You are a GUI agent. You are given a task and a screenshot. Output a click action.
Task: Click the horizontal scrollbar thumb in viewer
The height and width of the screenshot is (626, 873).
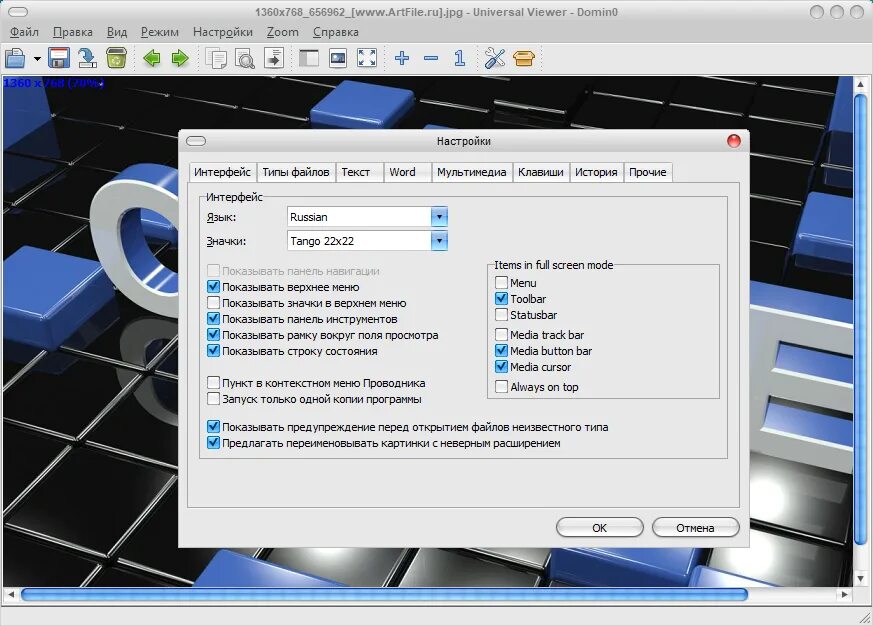point(384,595)
